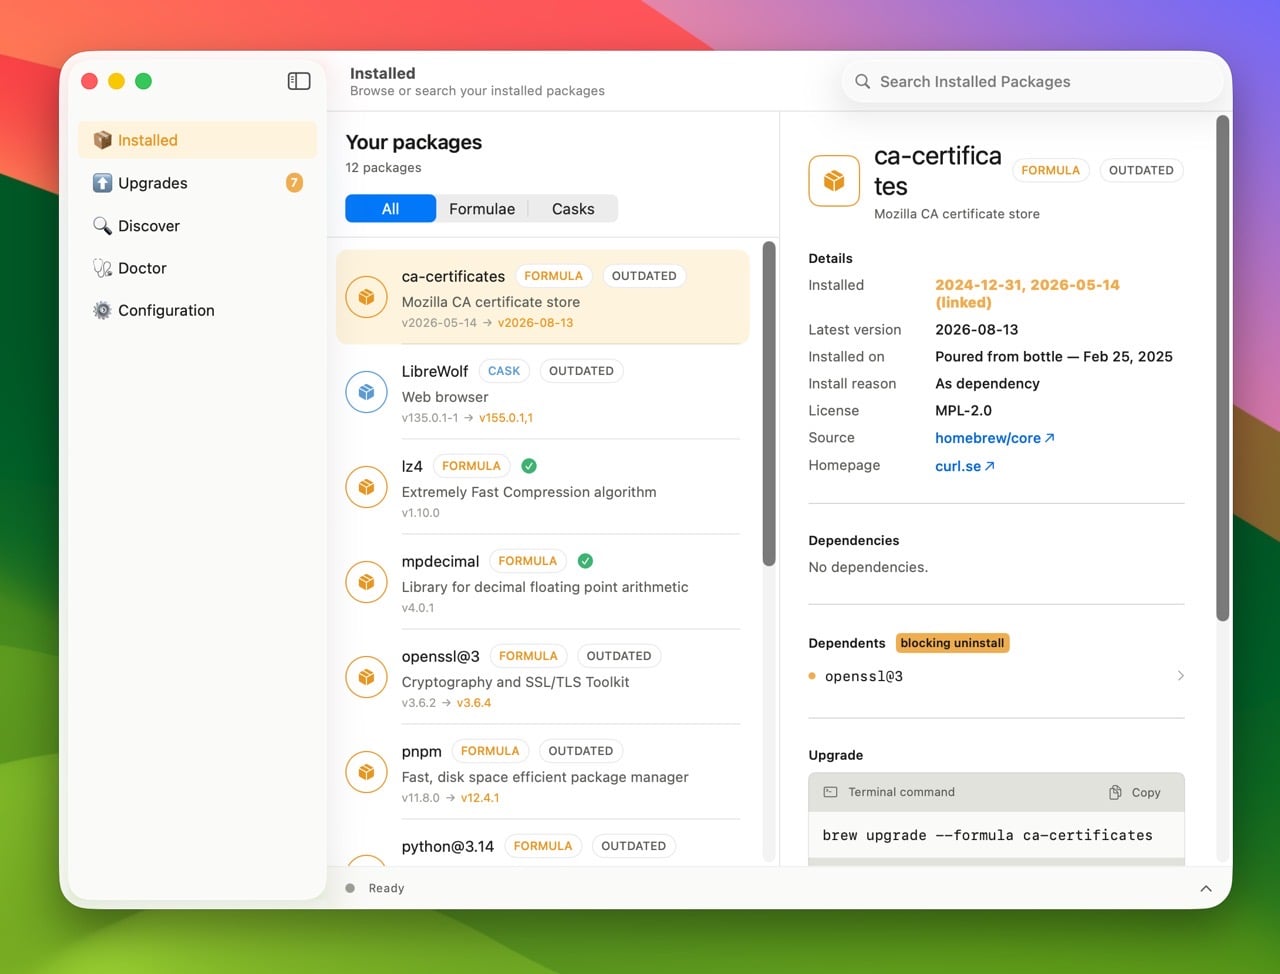
Task: Select the LibreWolf package row title
Action: click(435, 371)
